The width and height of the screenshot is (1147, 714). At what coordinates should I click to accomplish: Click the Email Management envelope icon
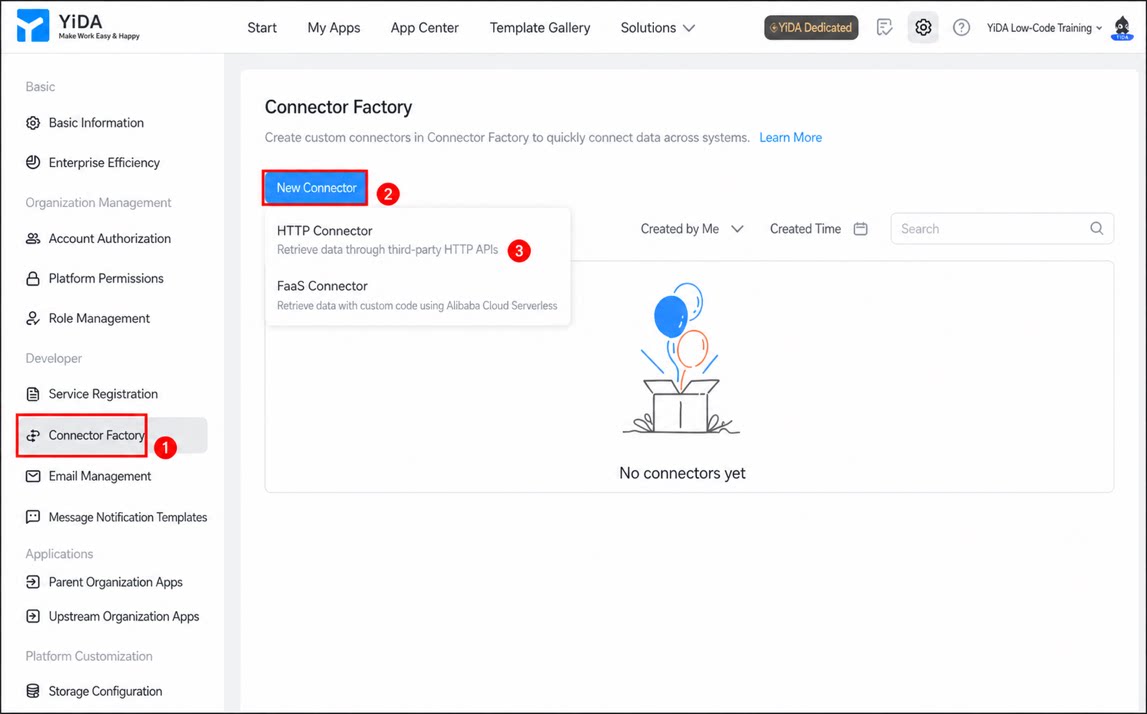point(33,476)
